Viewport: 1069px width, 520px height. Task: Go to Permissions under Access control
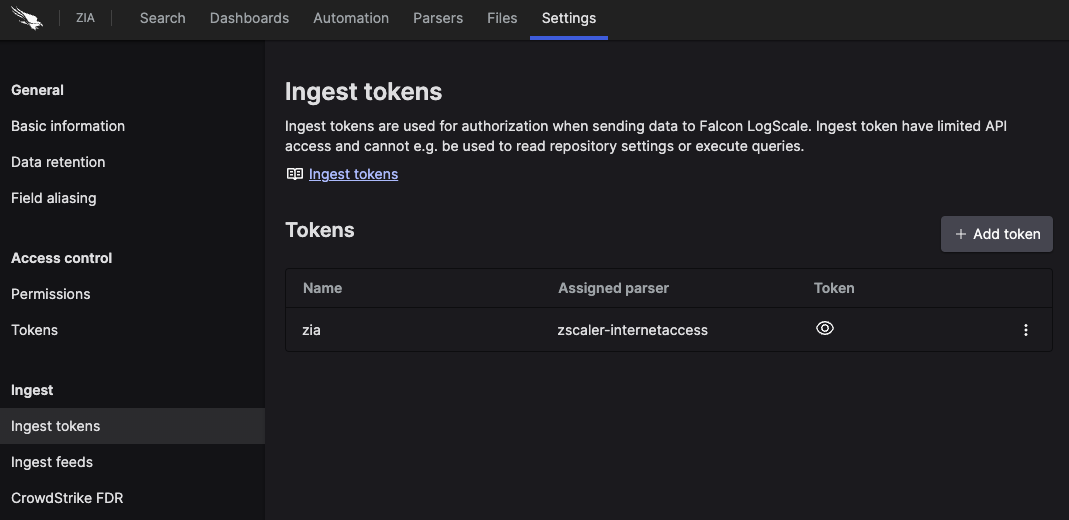[x=51, y=294]
